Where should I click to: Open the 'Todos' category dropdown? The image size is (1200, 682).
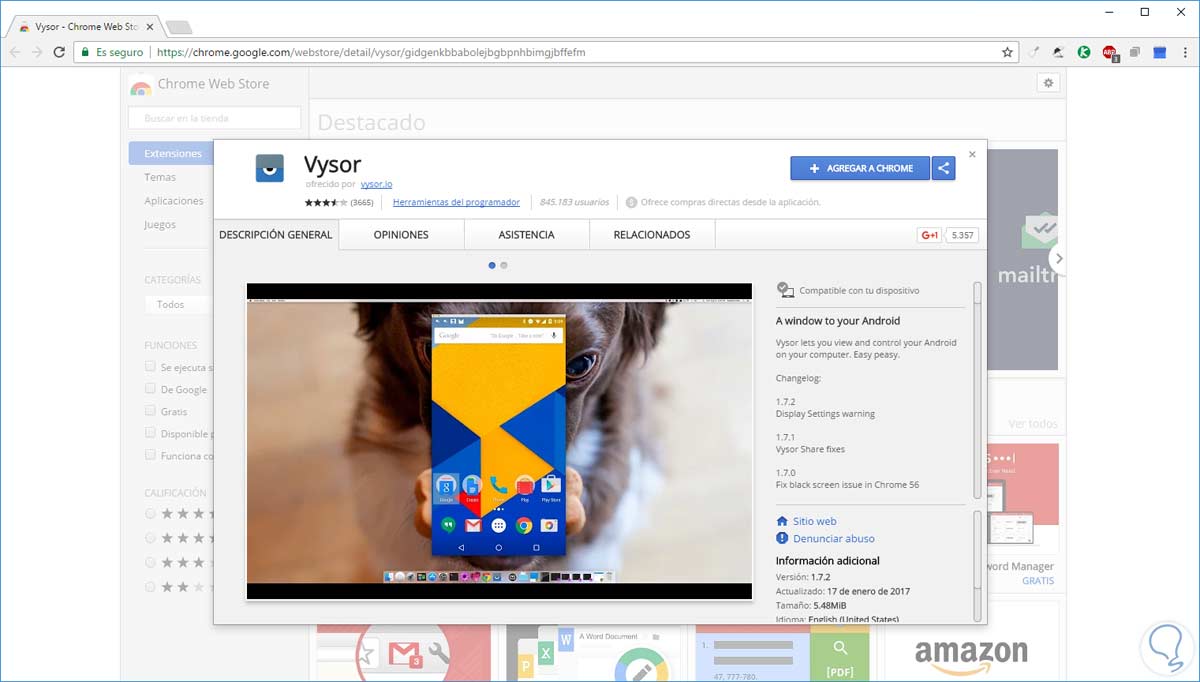click(178, 304)
